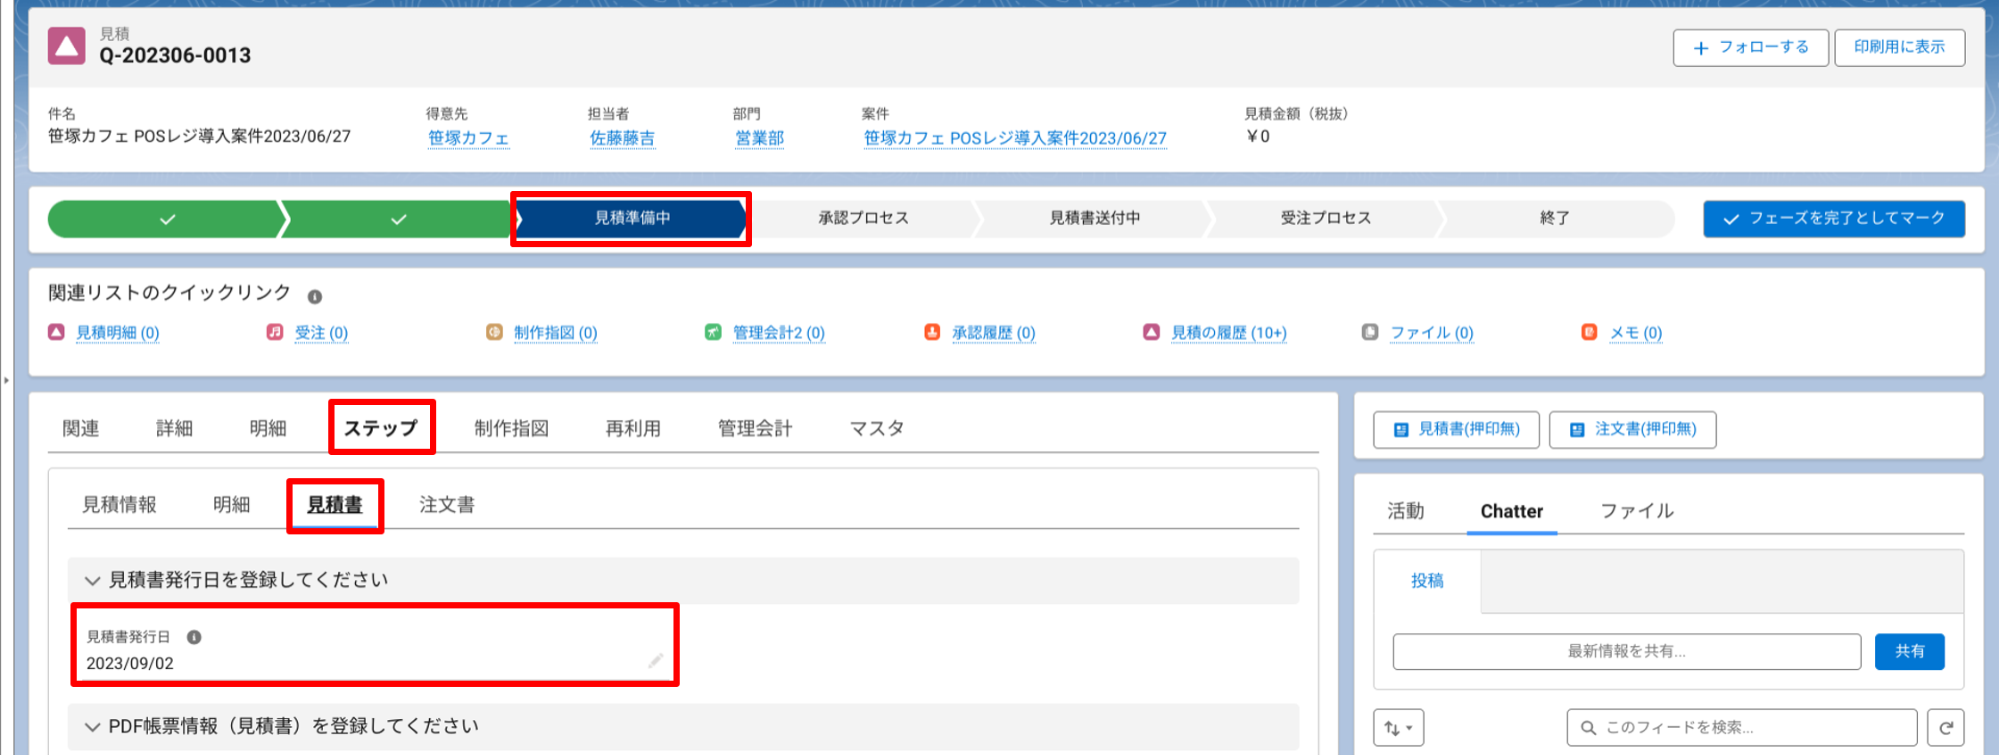The width and height of the screenshot is (1999, 755).
Task: Click フェーズを完了としてマーク button
Action: (x=1834, y=218)
